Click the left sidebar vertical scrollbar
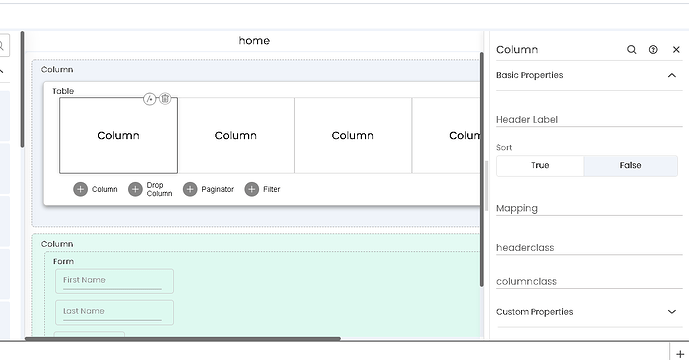Viewport: 689px width, 360px height. point(22,89)
